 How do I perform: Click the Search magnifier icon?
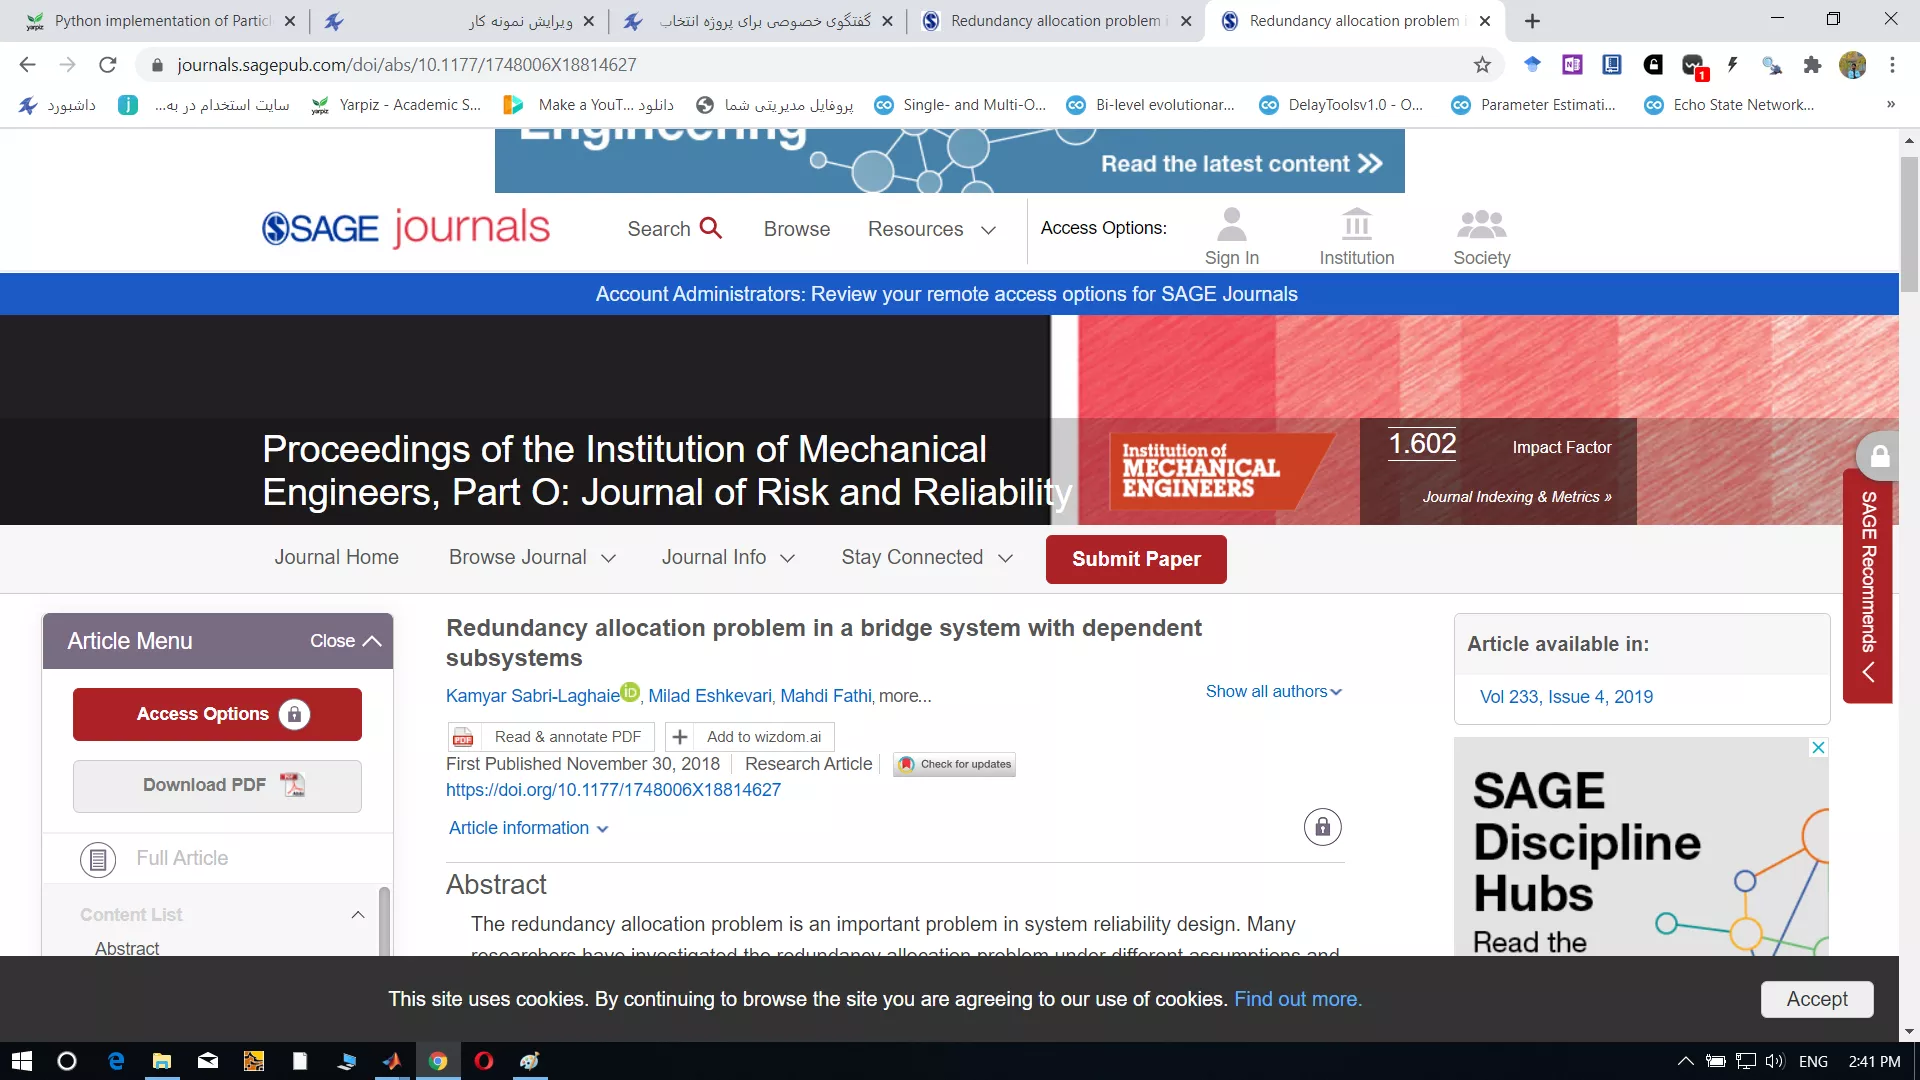(x=711, y=228)
